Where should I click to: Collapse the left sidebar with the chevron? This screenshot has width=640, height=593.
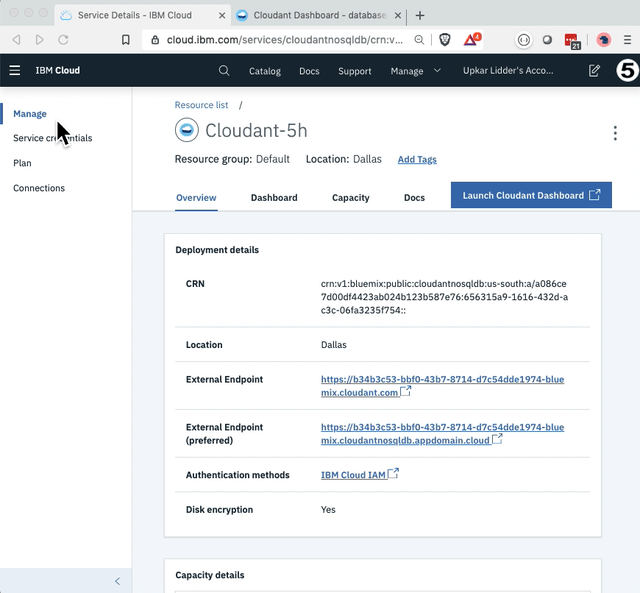[x=118, y=581]
